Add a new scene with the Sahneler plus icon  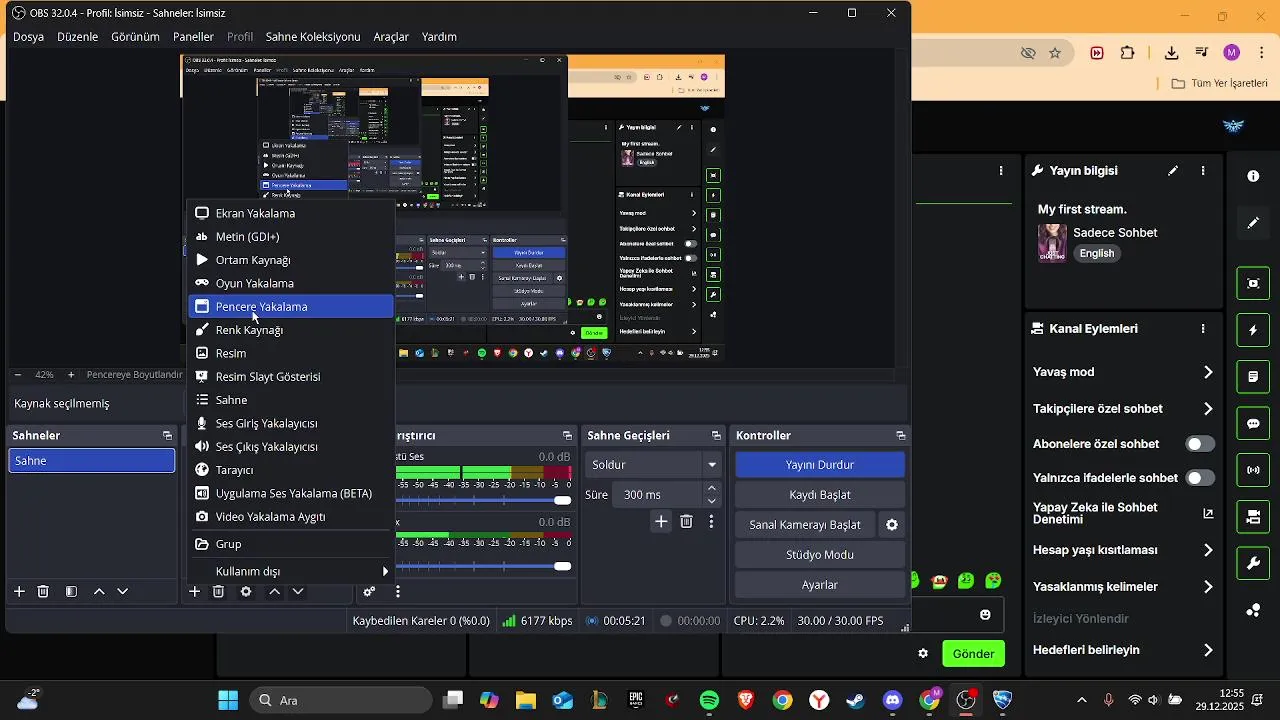tap(19, 592)
